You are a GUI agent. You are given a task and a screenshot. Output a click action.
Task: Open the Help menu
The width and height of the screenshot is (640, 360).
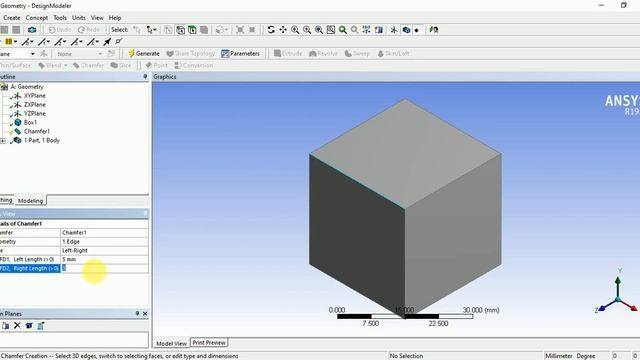(x=115, y=18)
